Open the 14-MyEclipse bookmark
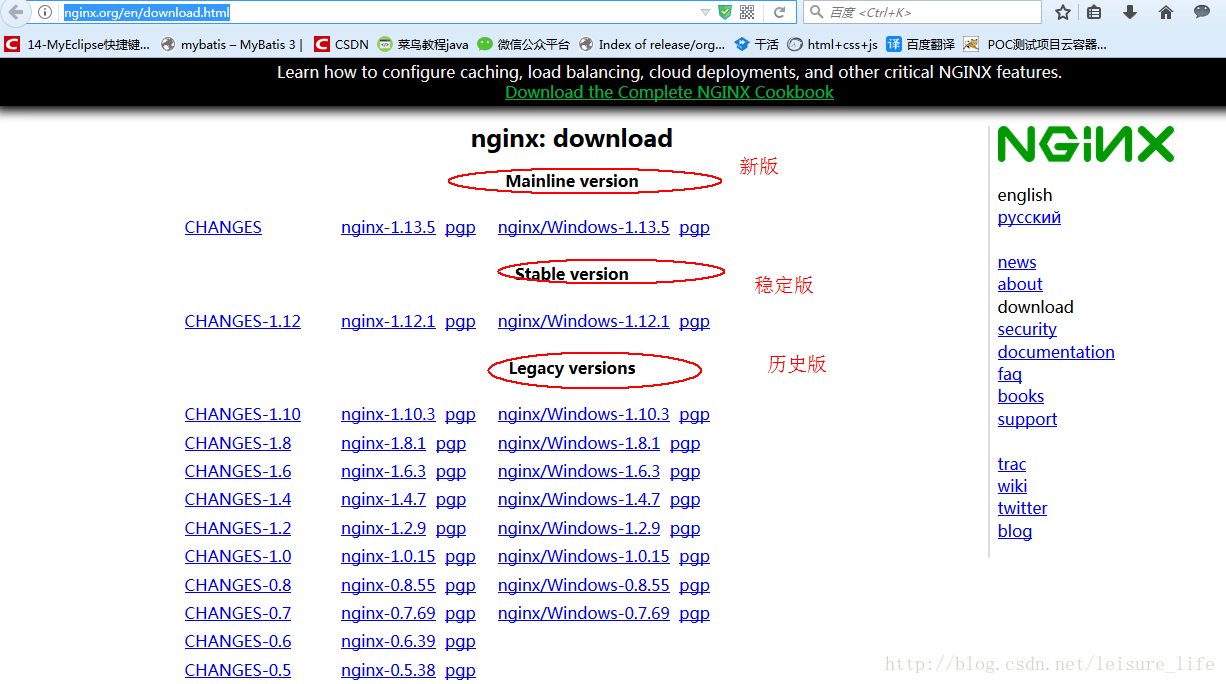Image resolution: width=1226 pixels, height=684 pixels. 77,44
